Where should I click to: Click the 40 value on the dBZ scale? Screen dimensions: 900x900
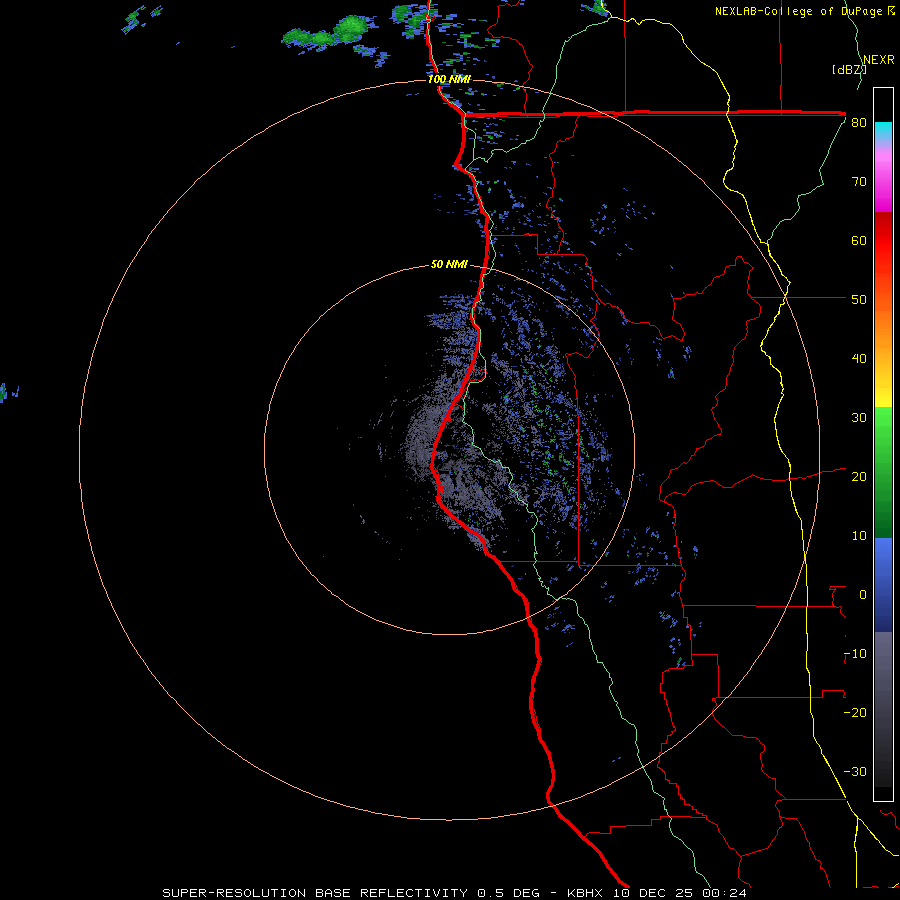pyautogui.click(x=859, y=359)
